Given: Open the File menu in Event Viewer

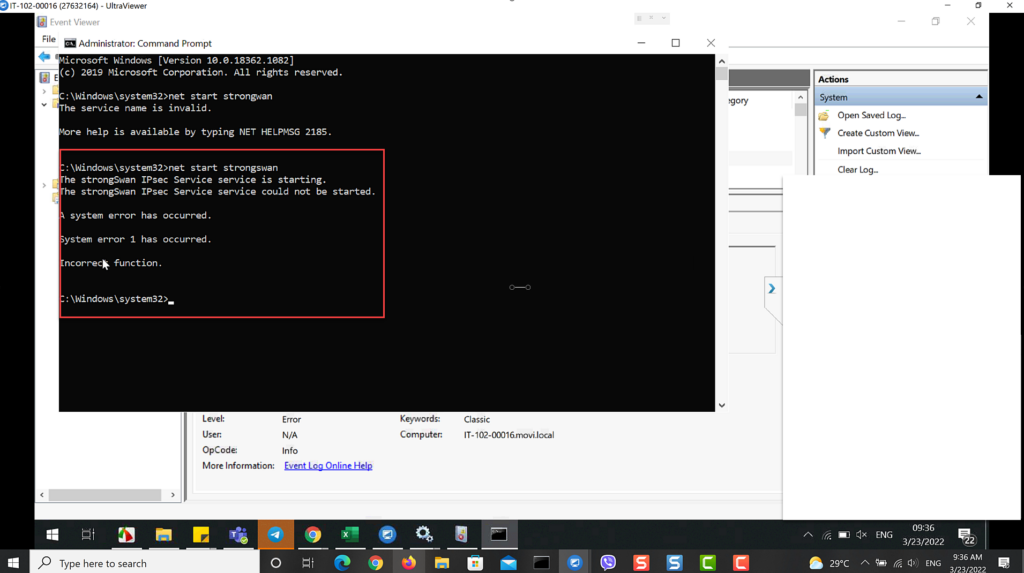Looking at the screenshot, I should [x=48, y=39].
